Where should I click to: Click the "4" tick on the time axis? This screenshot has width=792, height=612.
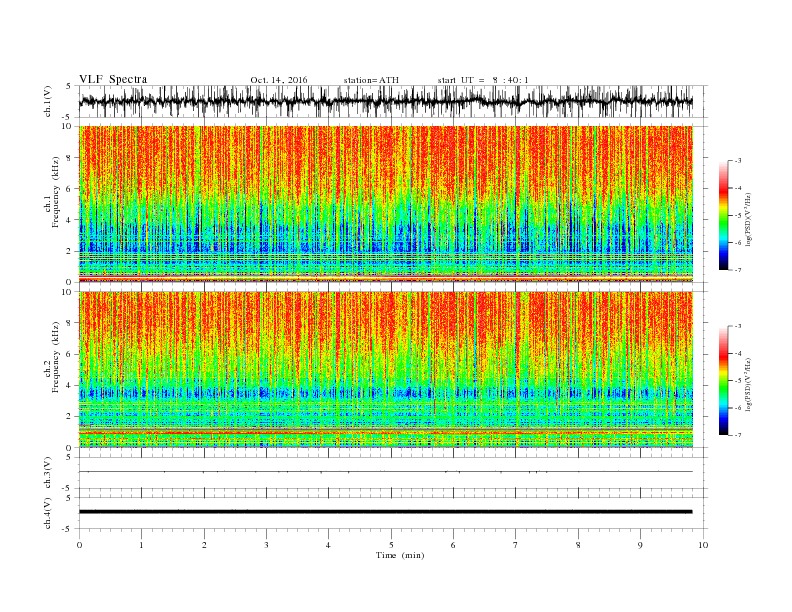(x=328, y=545)
